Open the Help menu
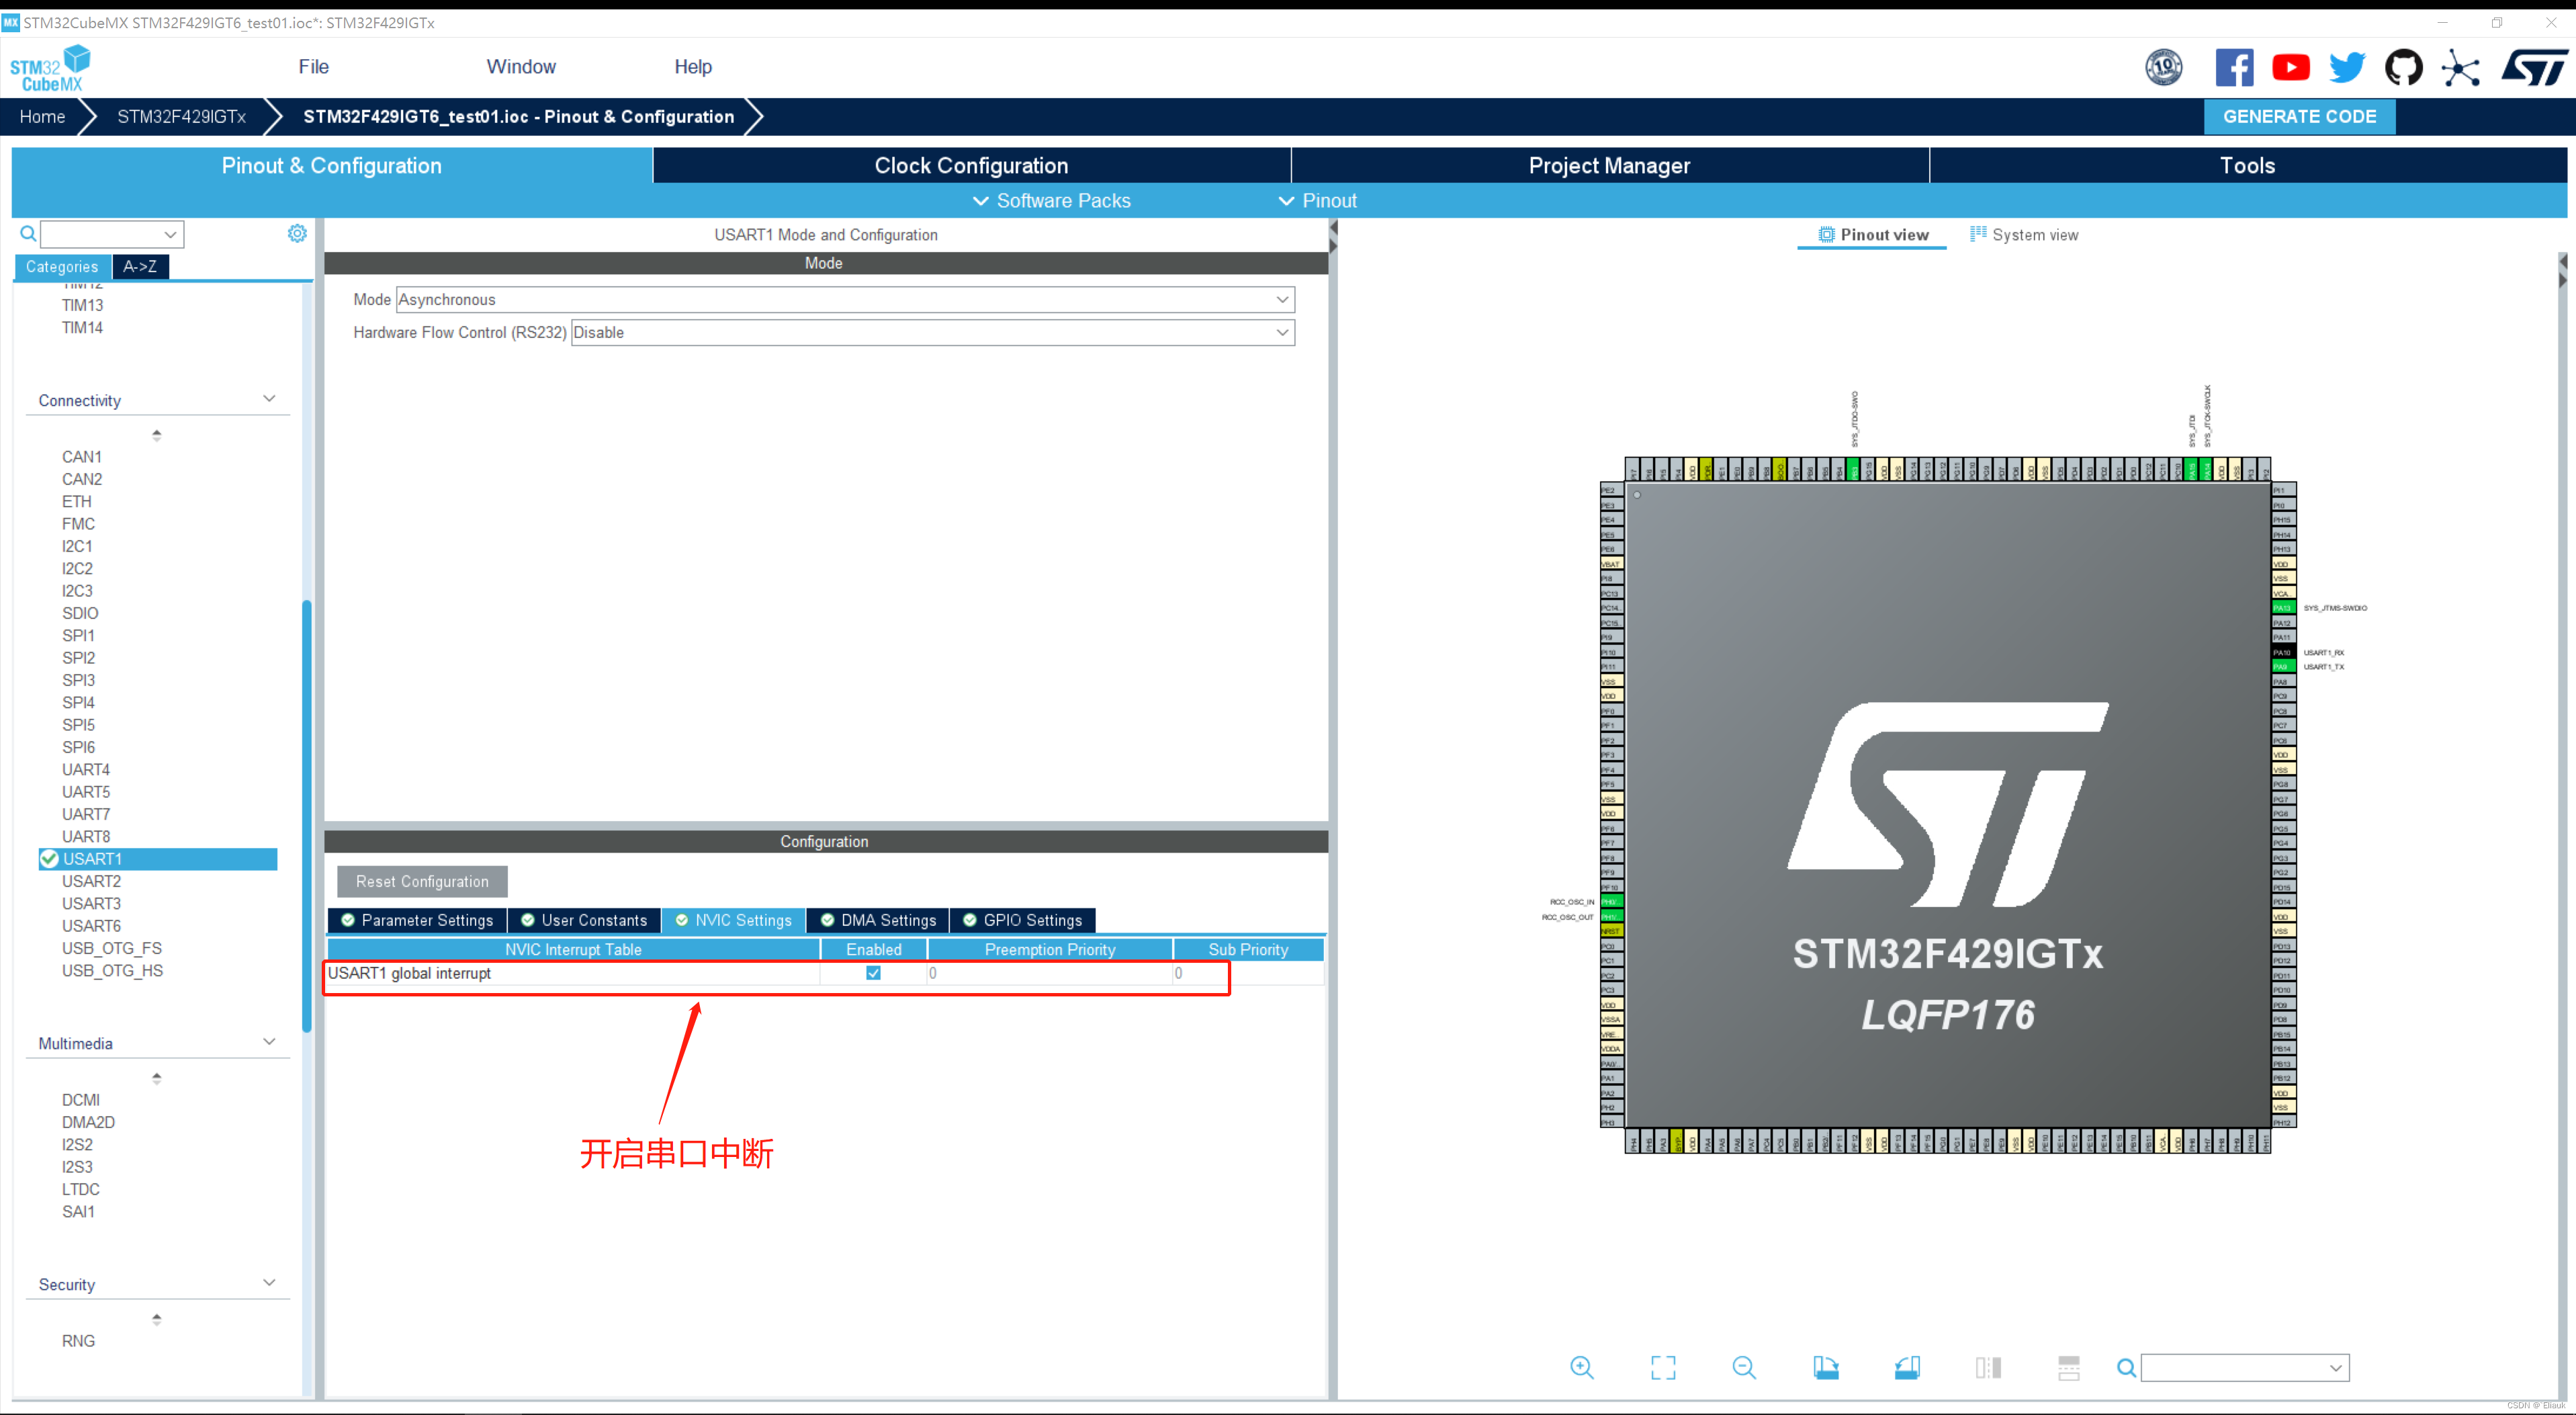 pyautogui.click(x=693, y=66)
